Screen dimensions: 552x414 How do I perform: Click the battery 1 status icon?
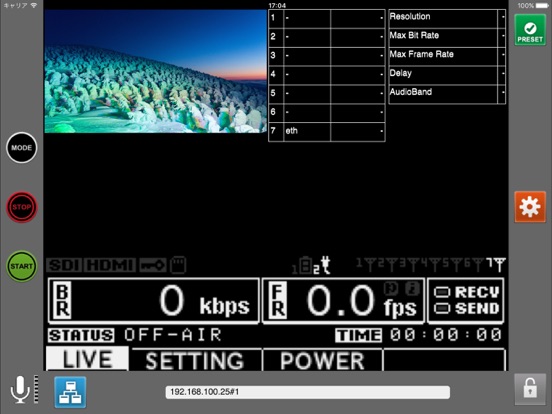(302, 266)
